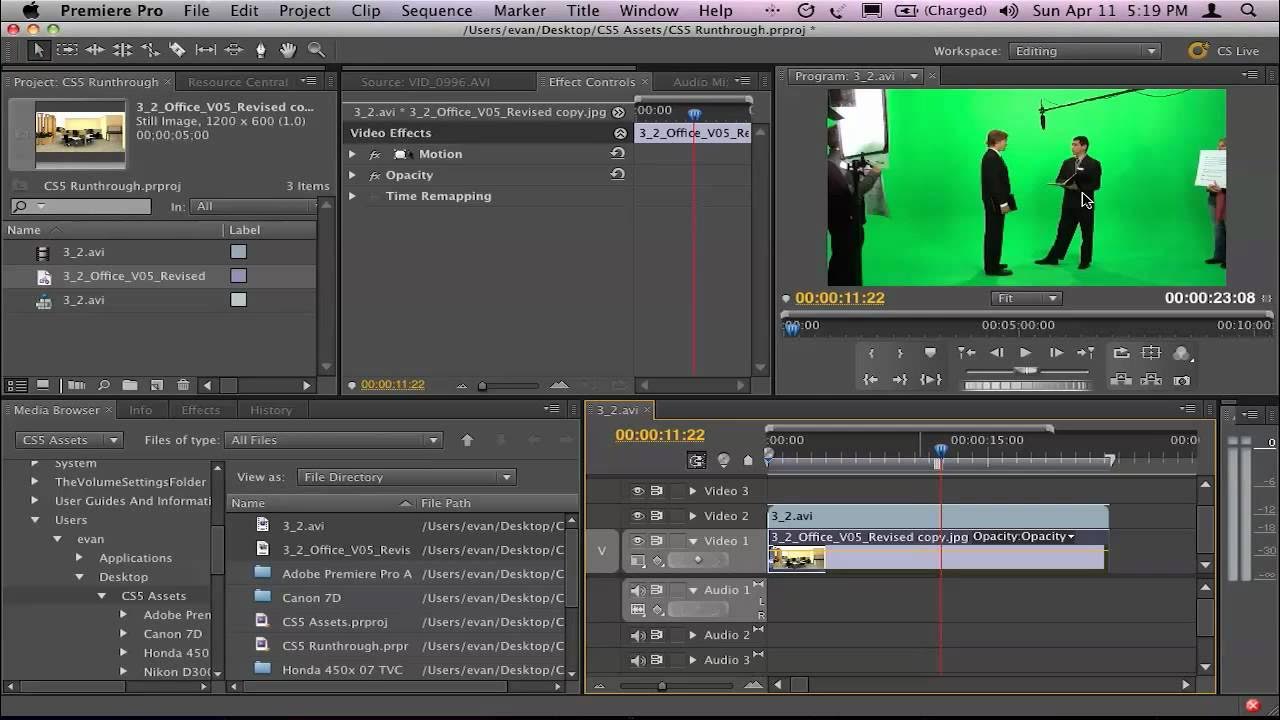This screenshot has width=1280, height=720.
Task: Click the timeline zoom slider handle
Action: (661, 685)
